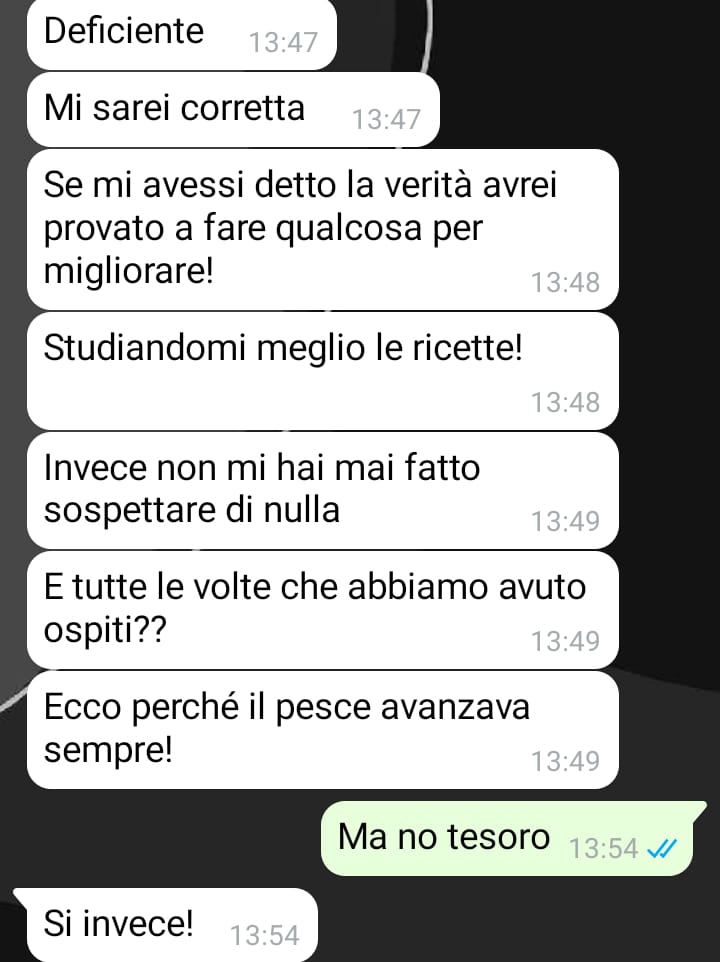The width and height of the screenshot is (720, 962).
Task: Select the 'Deficiente' message bubble
Action: coord(182,34)
